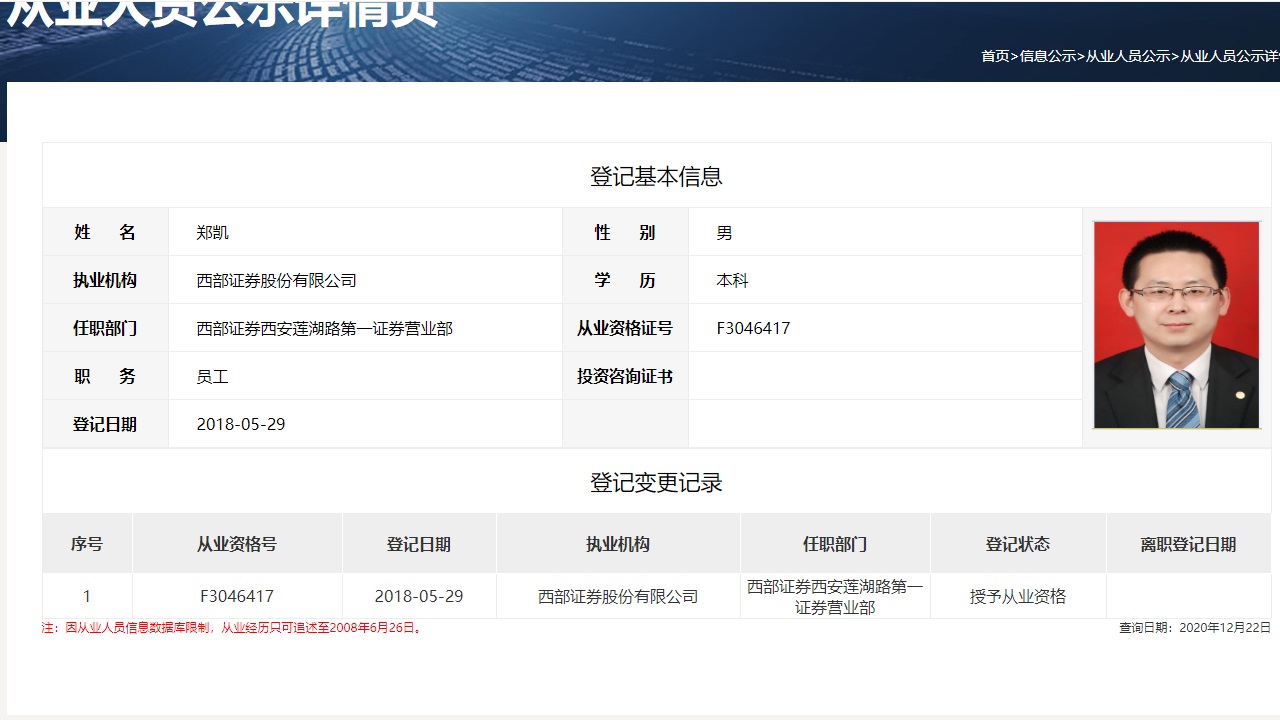Click the 从业资格号 column header
The height and width of the screenshot is (720, 1280).
point(237,545)
